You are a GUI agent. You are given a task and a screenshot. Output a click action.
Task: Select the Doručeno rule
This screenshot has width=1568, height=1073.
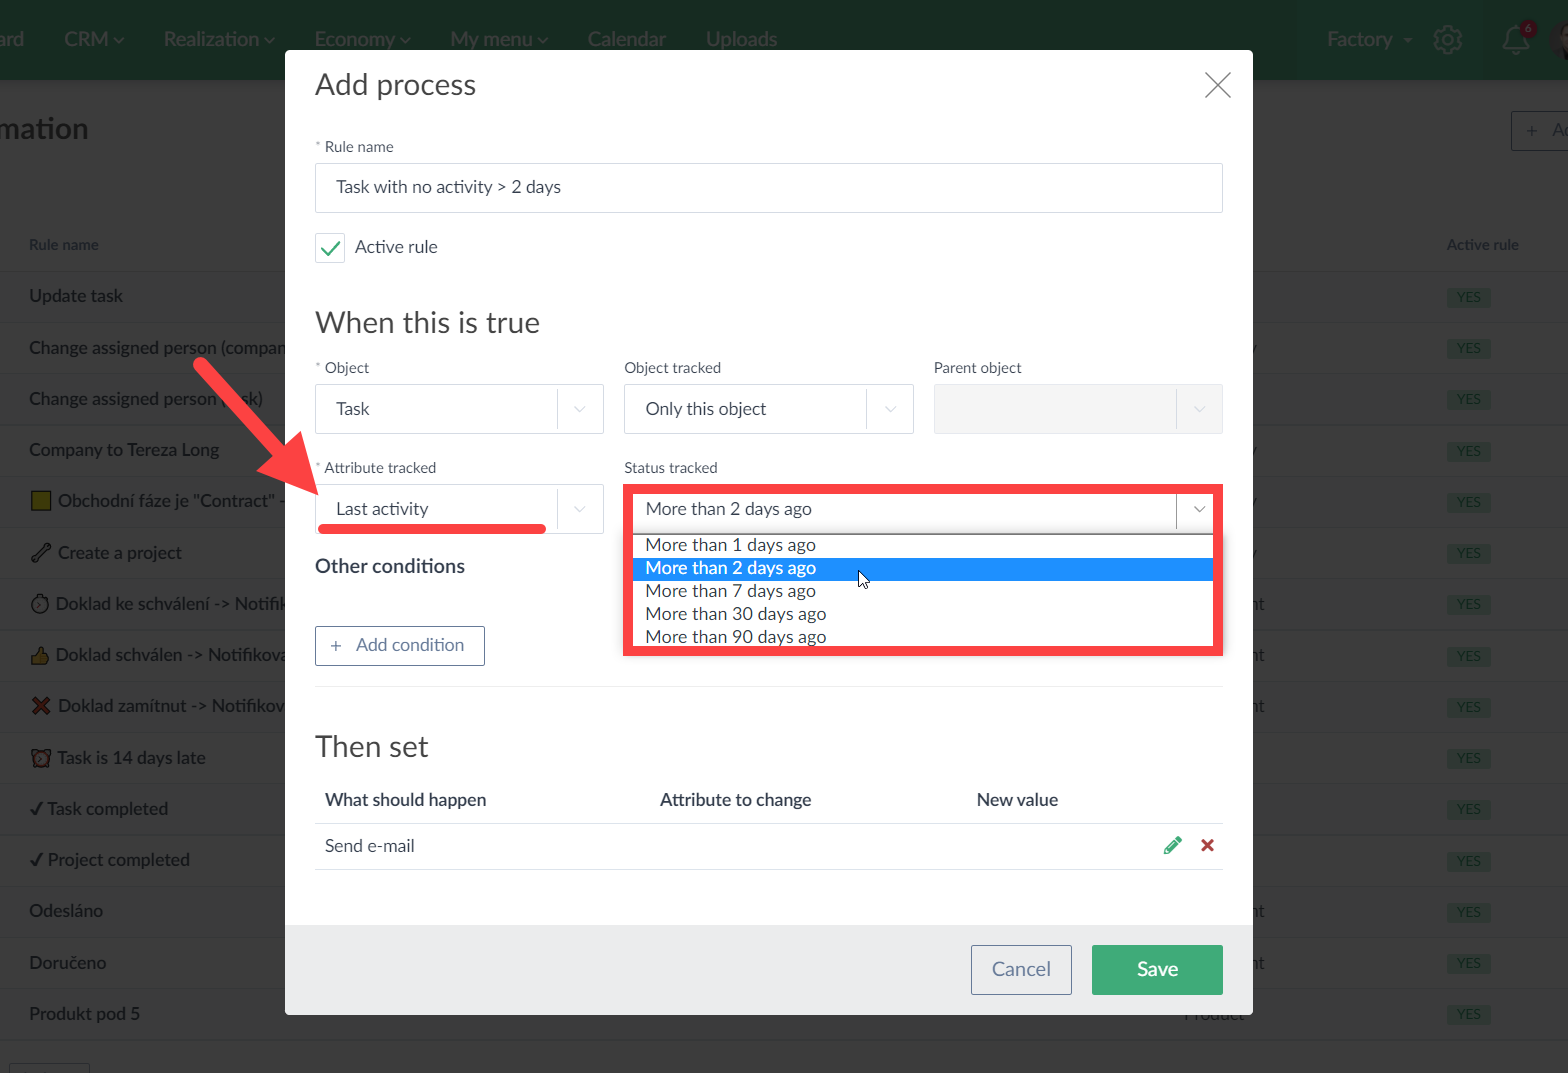67,963
